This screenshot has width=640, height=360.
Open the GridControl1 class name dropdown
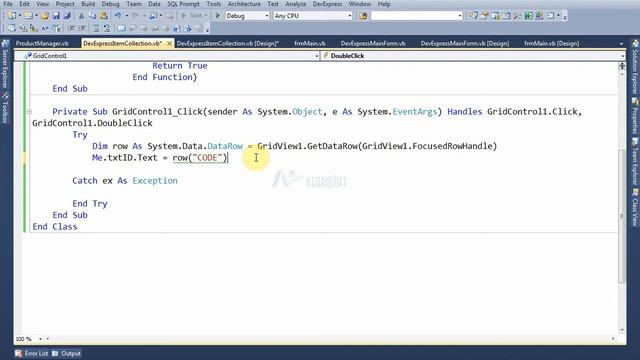coord(317,56)
